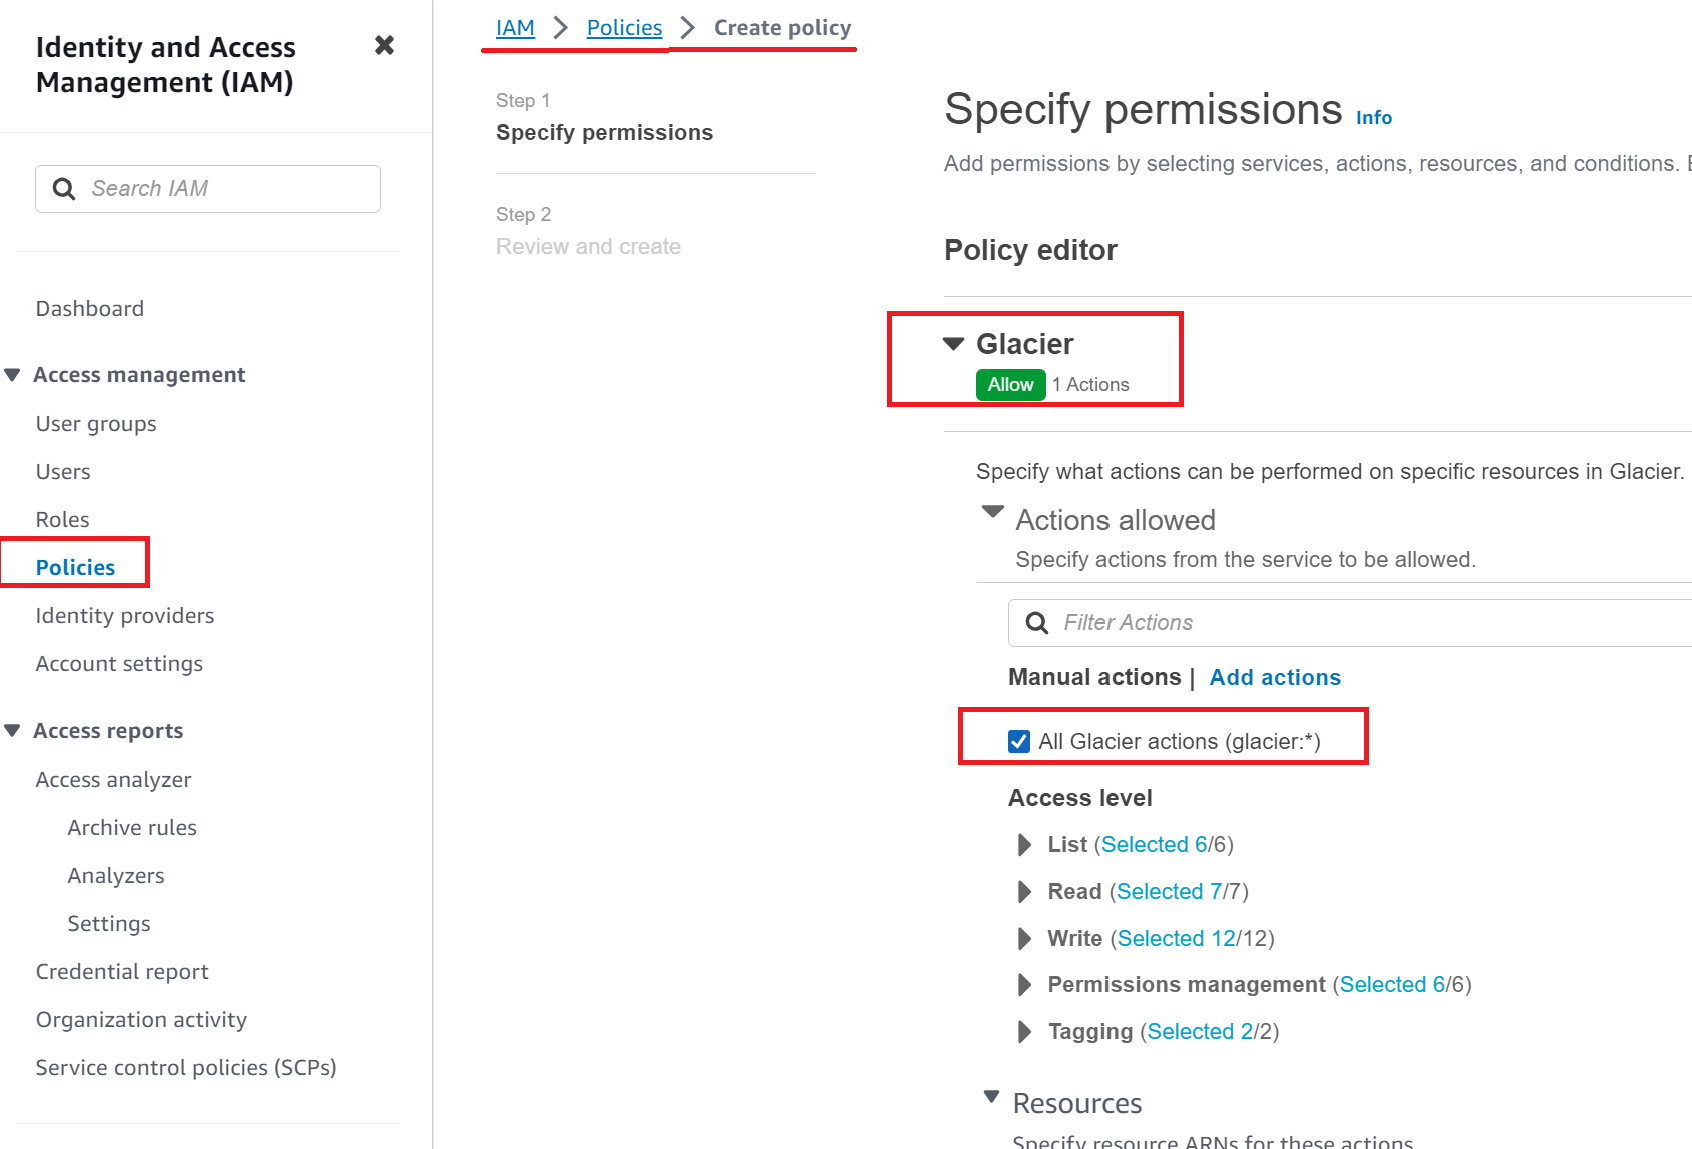Expand the List access level
Image resolution: width=1692 pixels, height=1149 pixels.
click(1024, 845)
